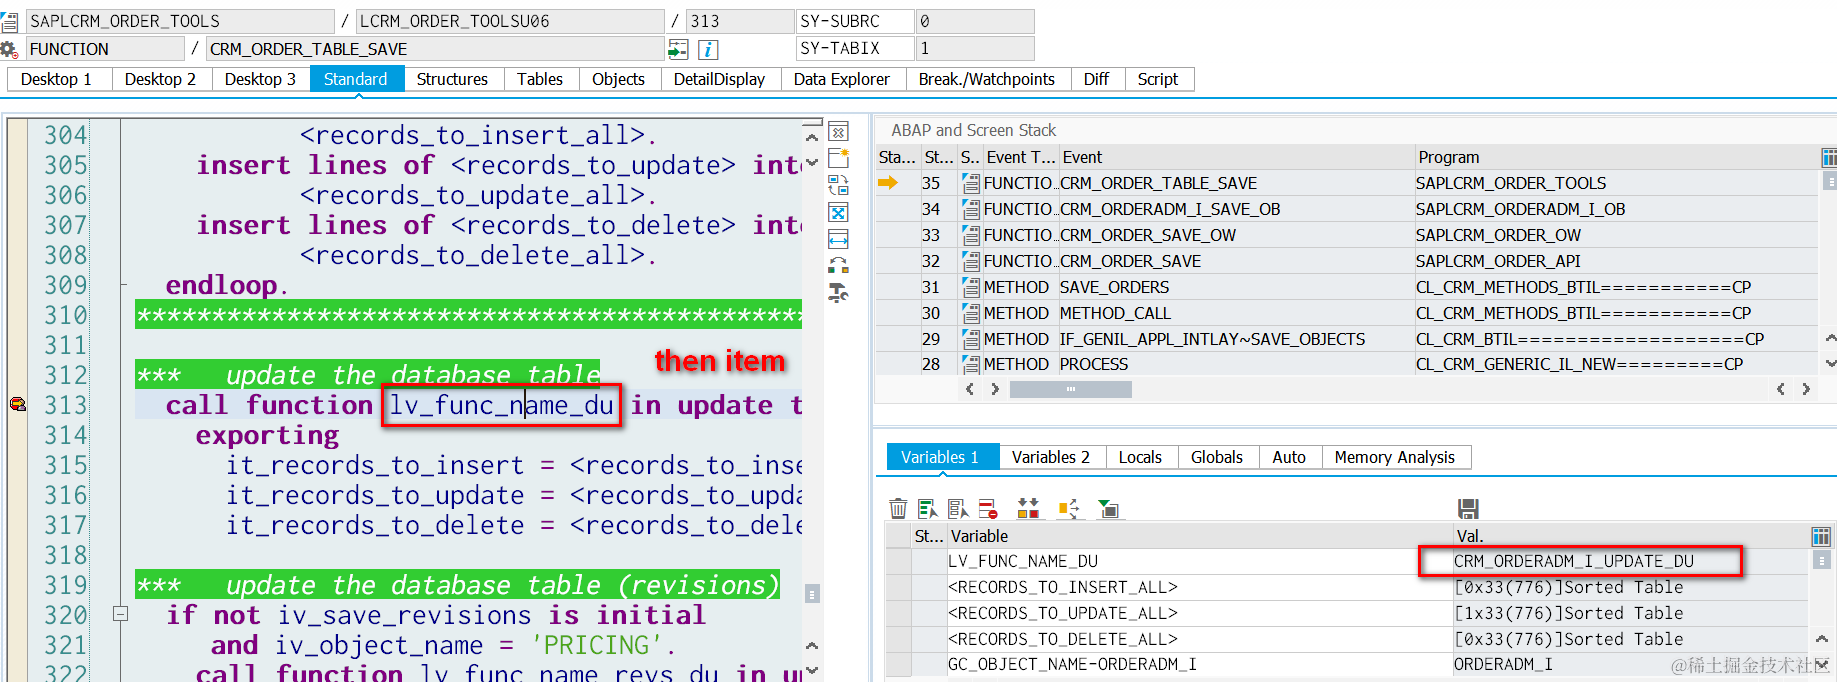
Task: Click the gray list-cursor icon in variables toolbar
Action: tap(958, 509)
